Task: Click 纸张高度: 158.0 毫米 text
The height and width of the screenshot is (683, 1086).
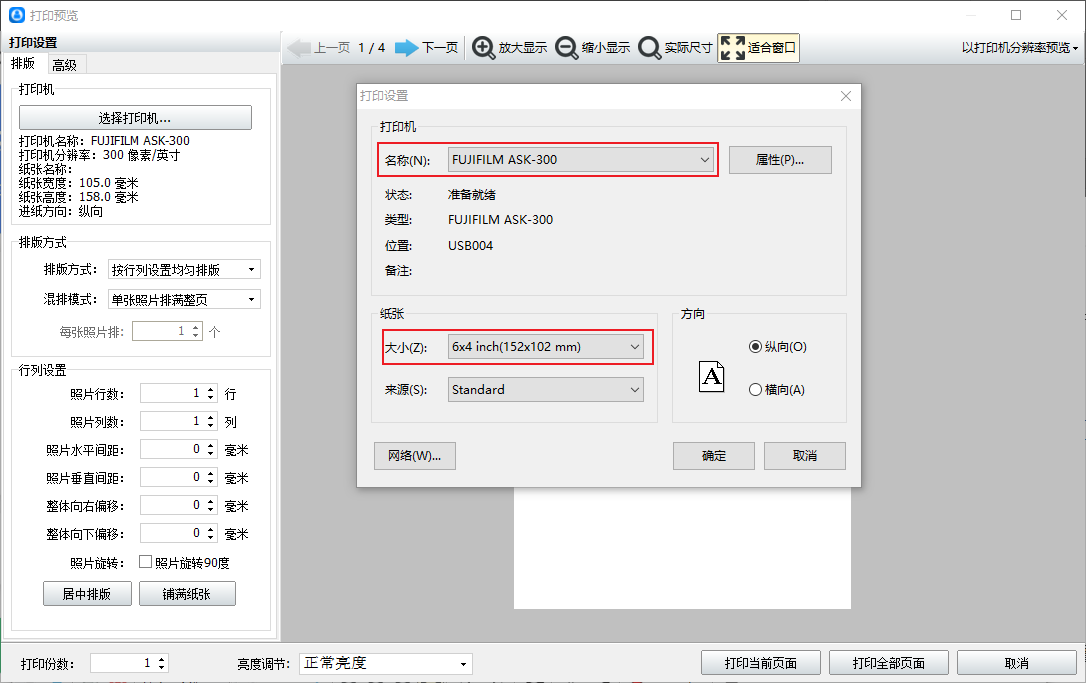Action: (x=79, y=197)
